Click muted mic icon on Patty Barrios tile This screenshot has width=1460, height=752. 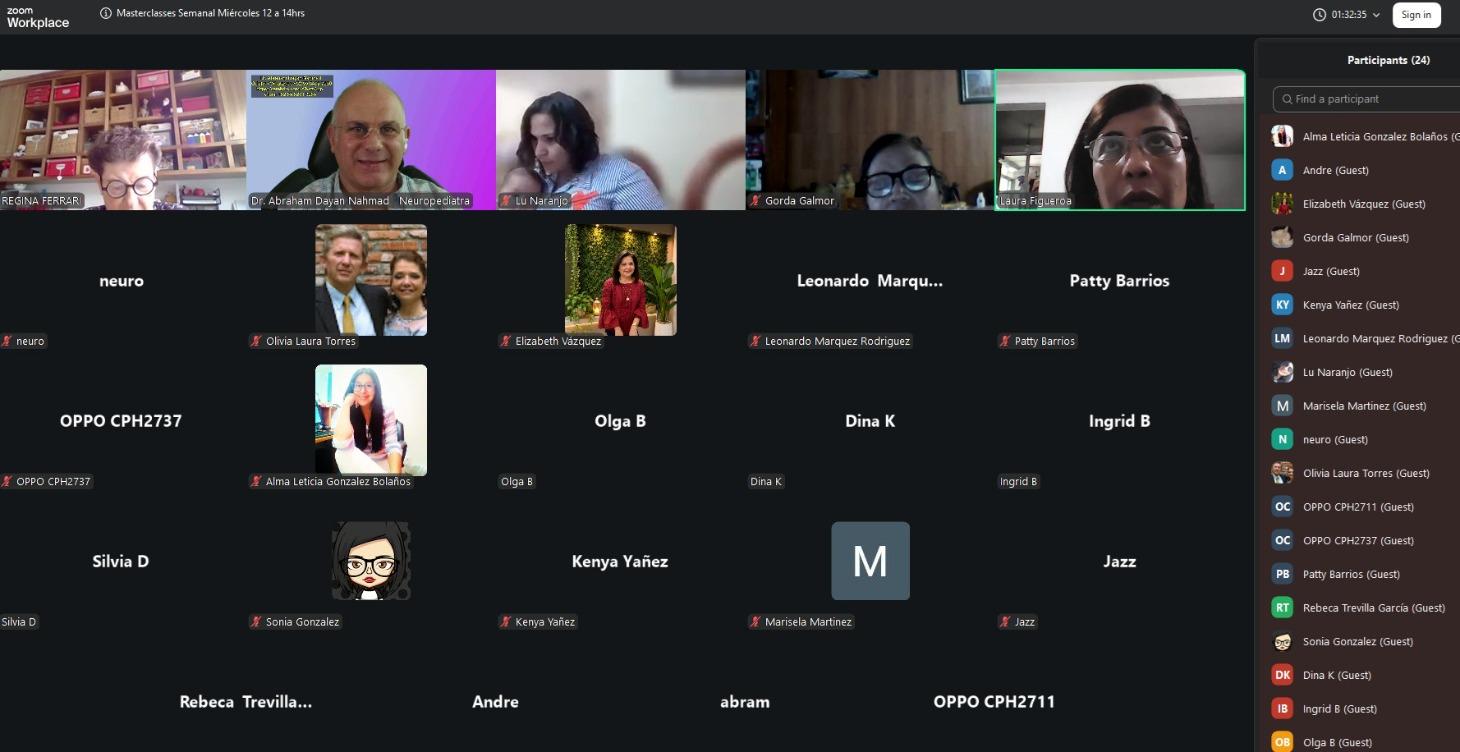[x=1005, y=341]
